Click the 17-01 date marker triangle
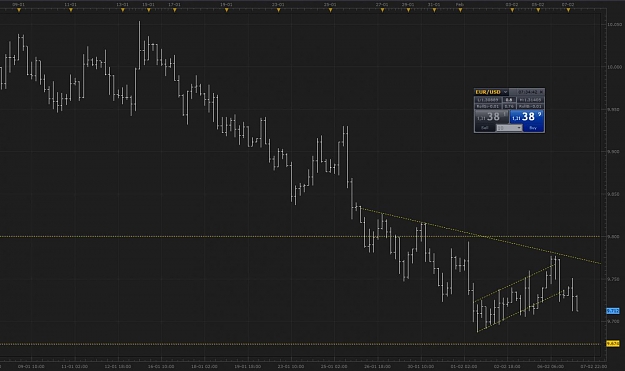 coord(174,10)
